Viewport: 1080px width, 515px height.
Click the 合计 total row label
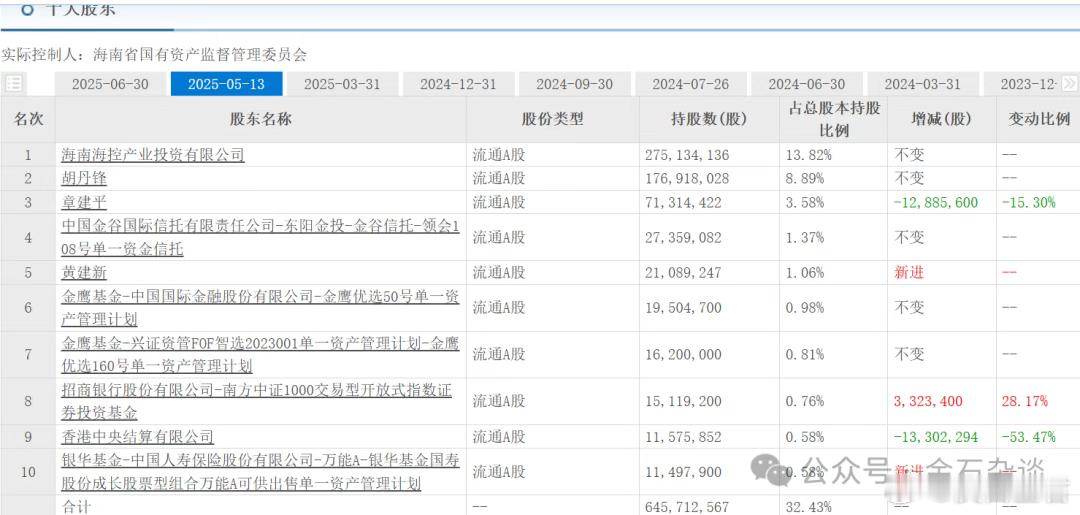click(76, 507)
